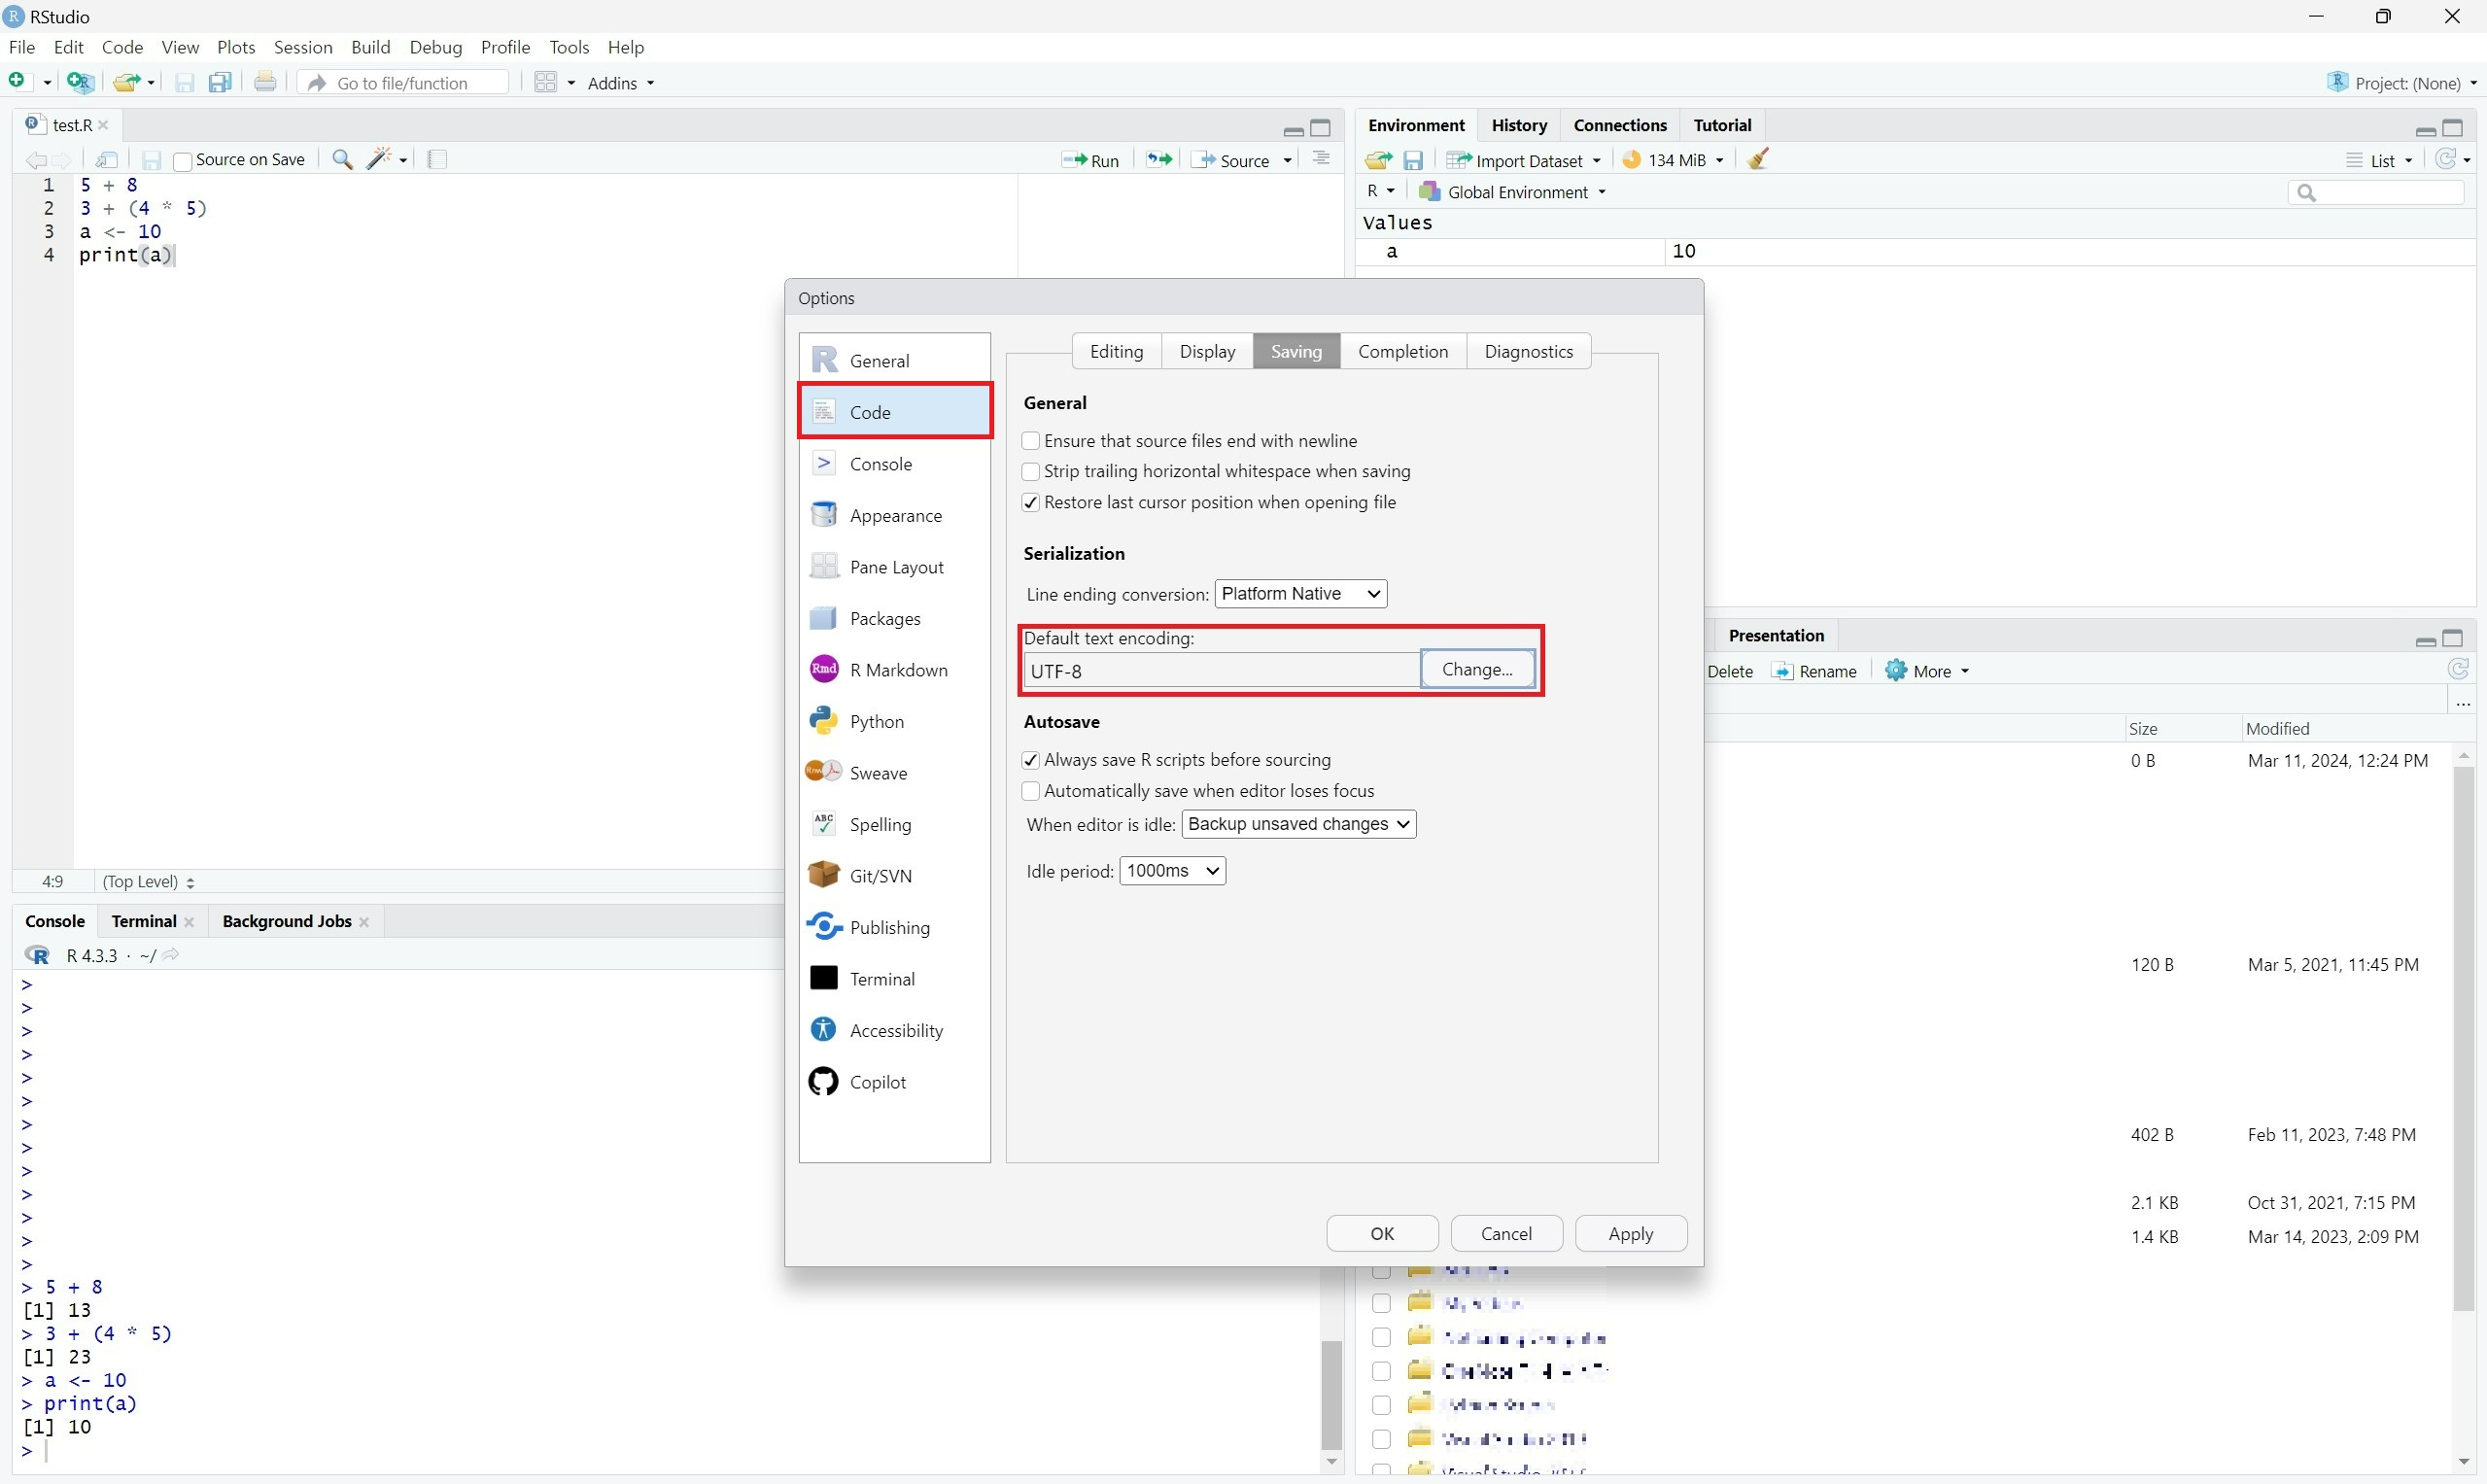Open the Session menu
The image size is (2487, 1484).
click(x=302, y=47)
